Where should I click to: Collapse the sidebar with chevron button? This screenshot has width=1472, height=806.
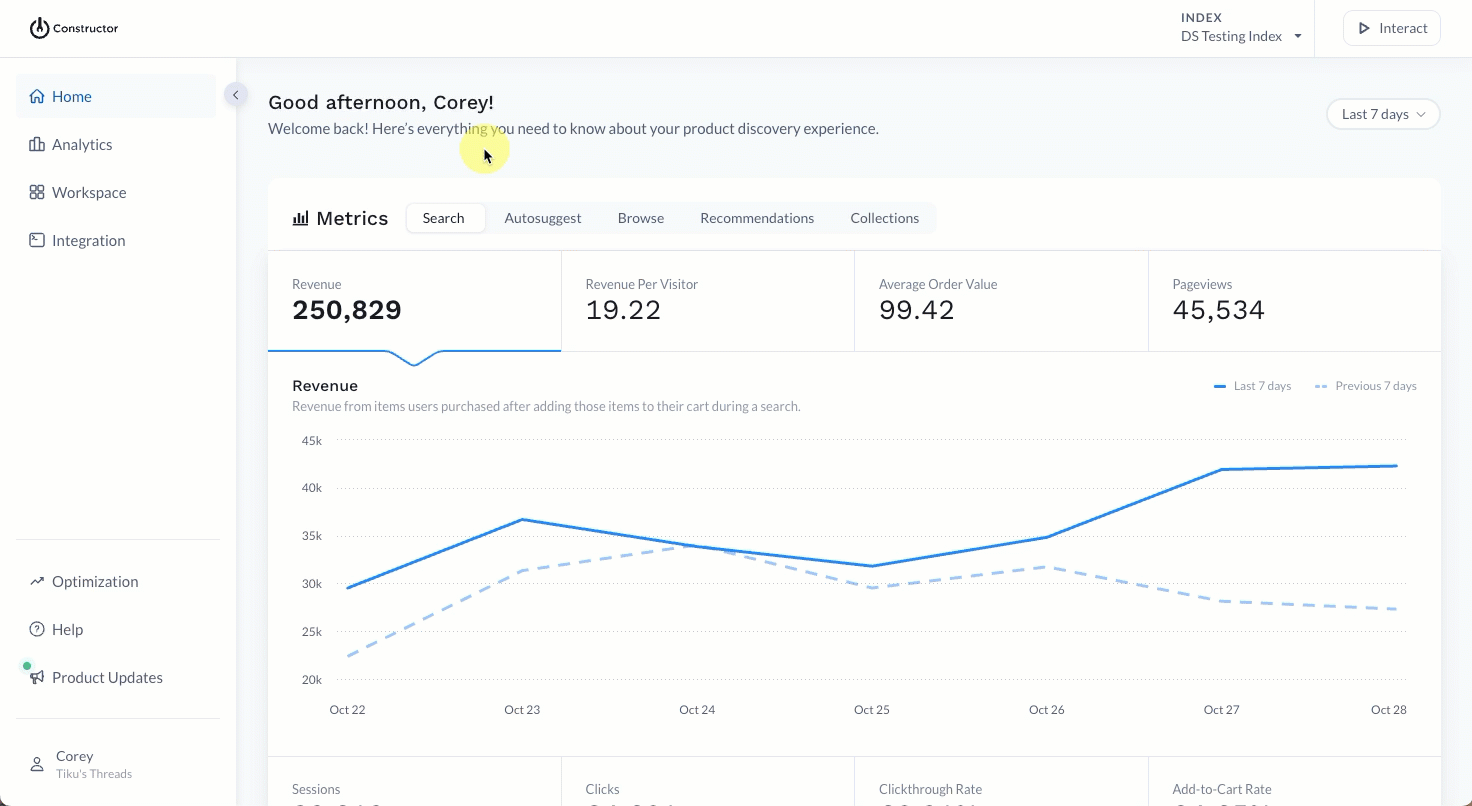236,95
